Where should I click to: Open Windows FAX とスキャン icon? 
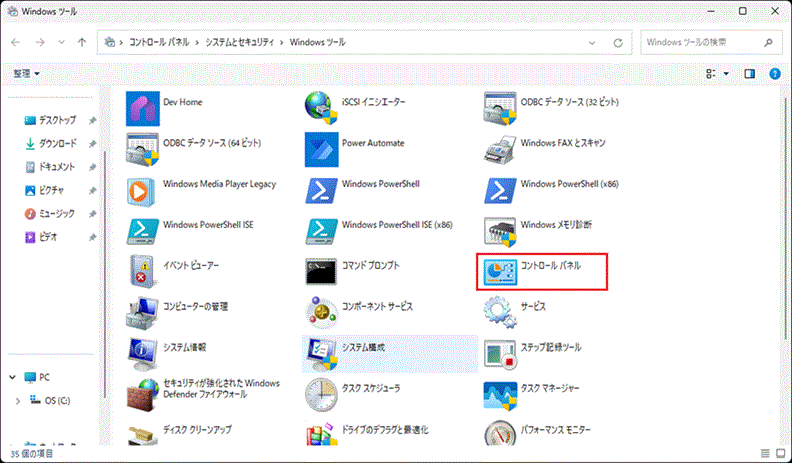click(x=500, y=150)
